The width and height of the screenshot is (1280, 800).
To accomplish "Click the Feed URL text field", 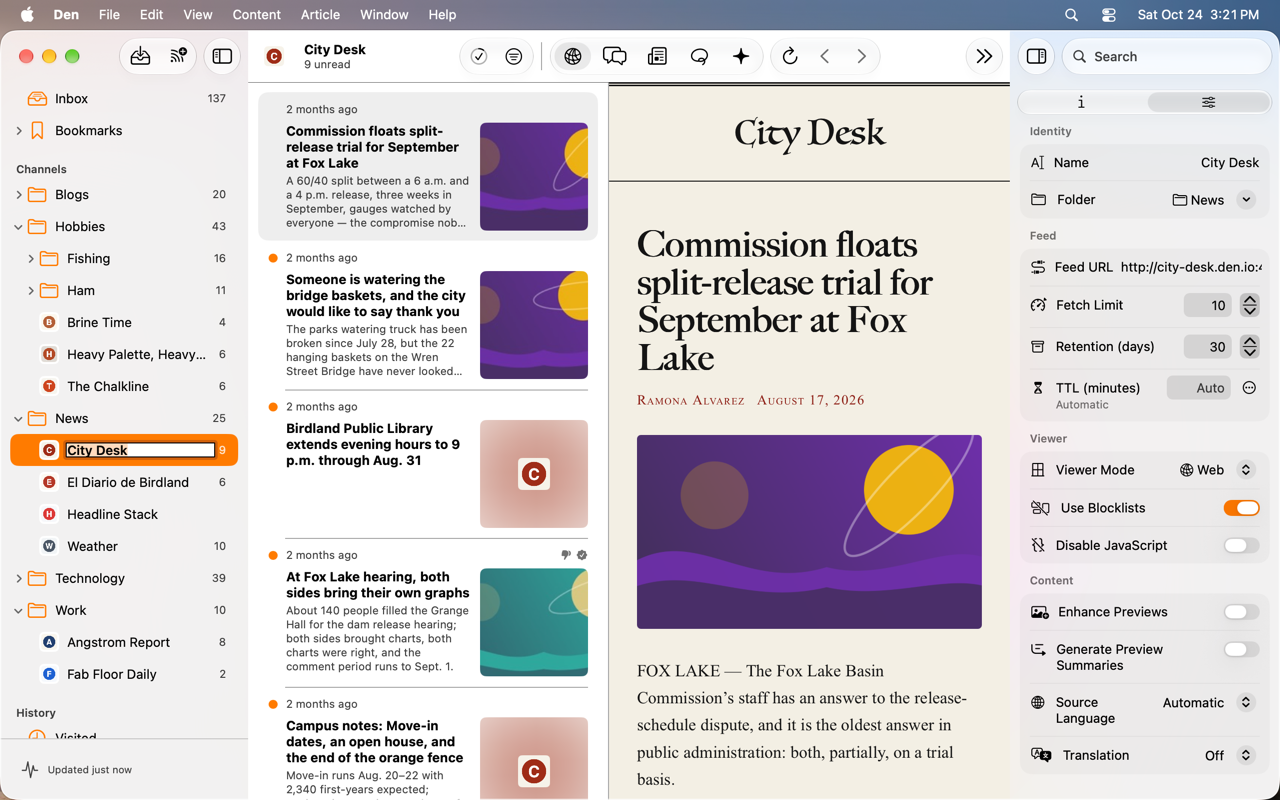I will (1190, 268).
